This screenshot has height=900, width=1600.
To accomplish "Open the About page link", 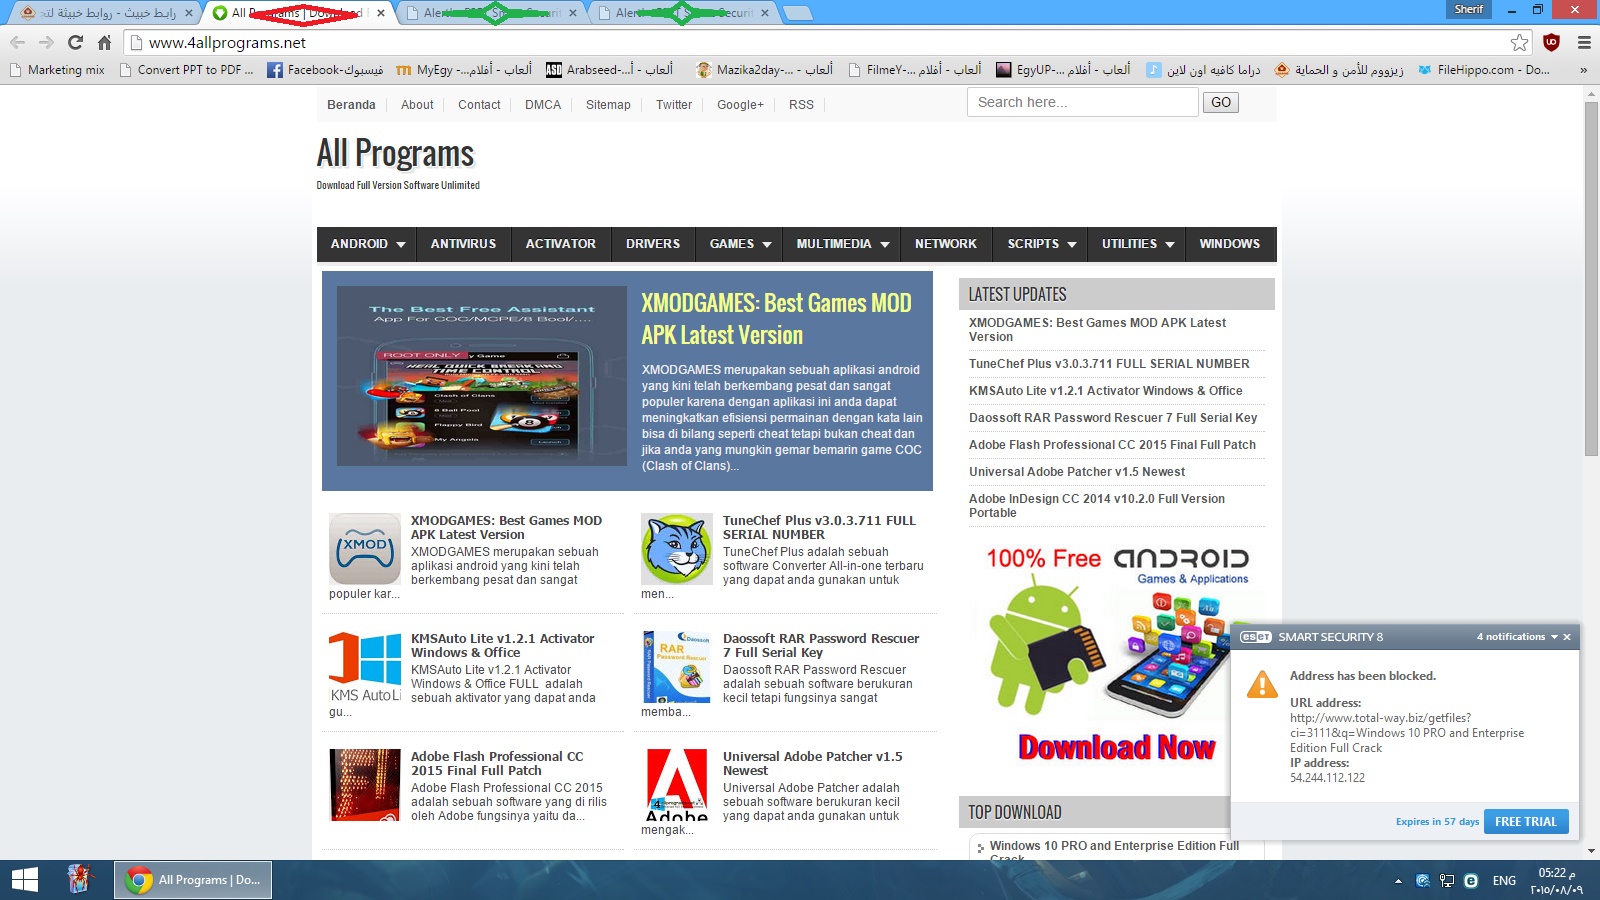I will point(417,105).
